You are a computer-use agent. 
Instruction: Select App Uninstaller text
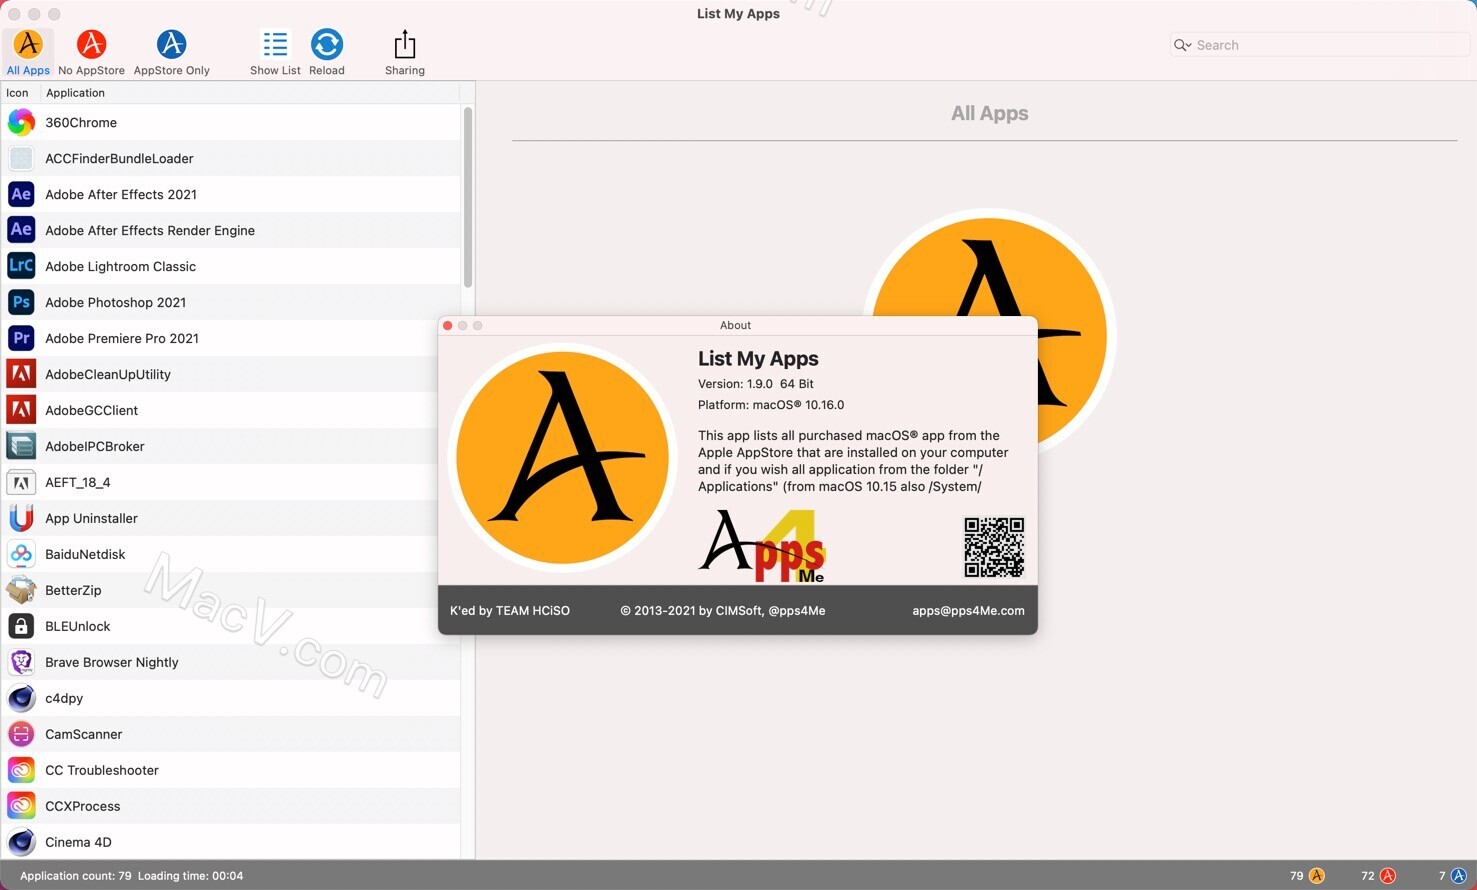point(91,518)
